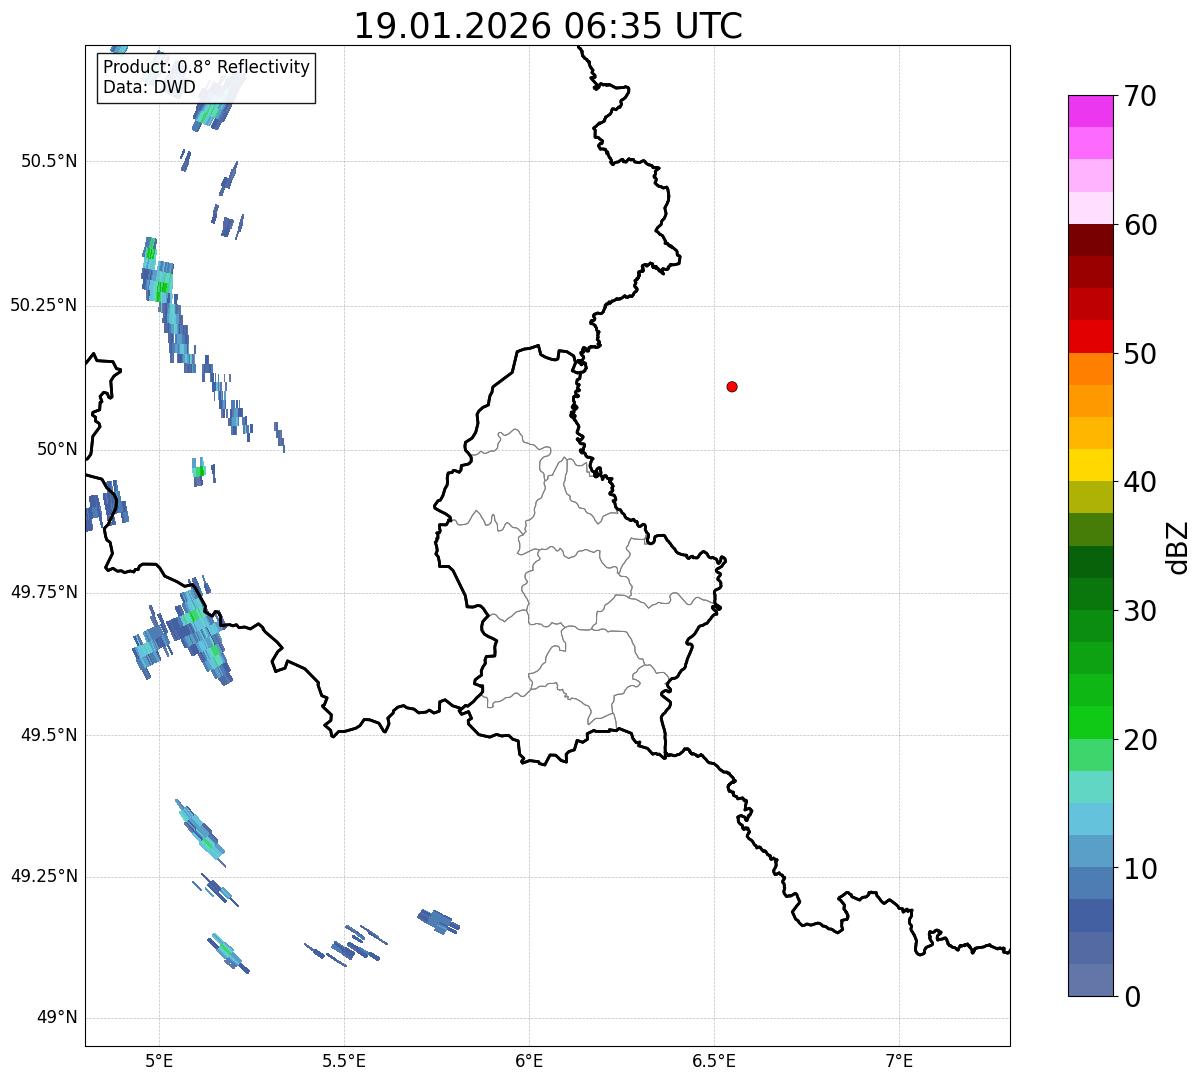Image resolution: width=1202 pixels, height=1081 pixels.
Task: Click the longitude label "5.5°E"
Action: click(344, 1060)
